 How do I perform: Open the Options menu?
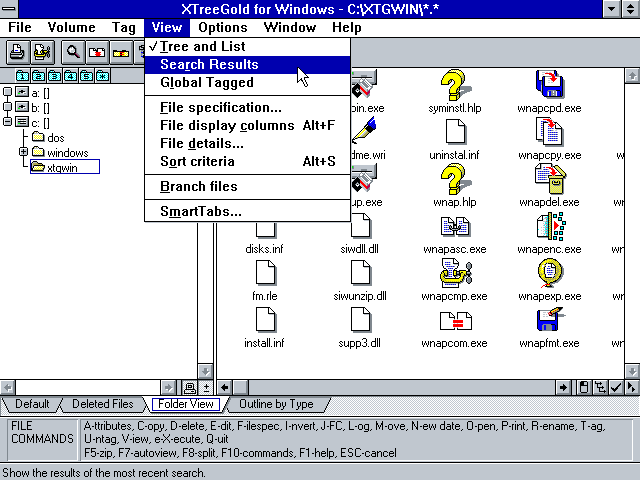(223, 27)
